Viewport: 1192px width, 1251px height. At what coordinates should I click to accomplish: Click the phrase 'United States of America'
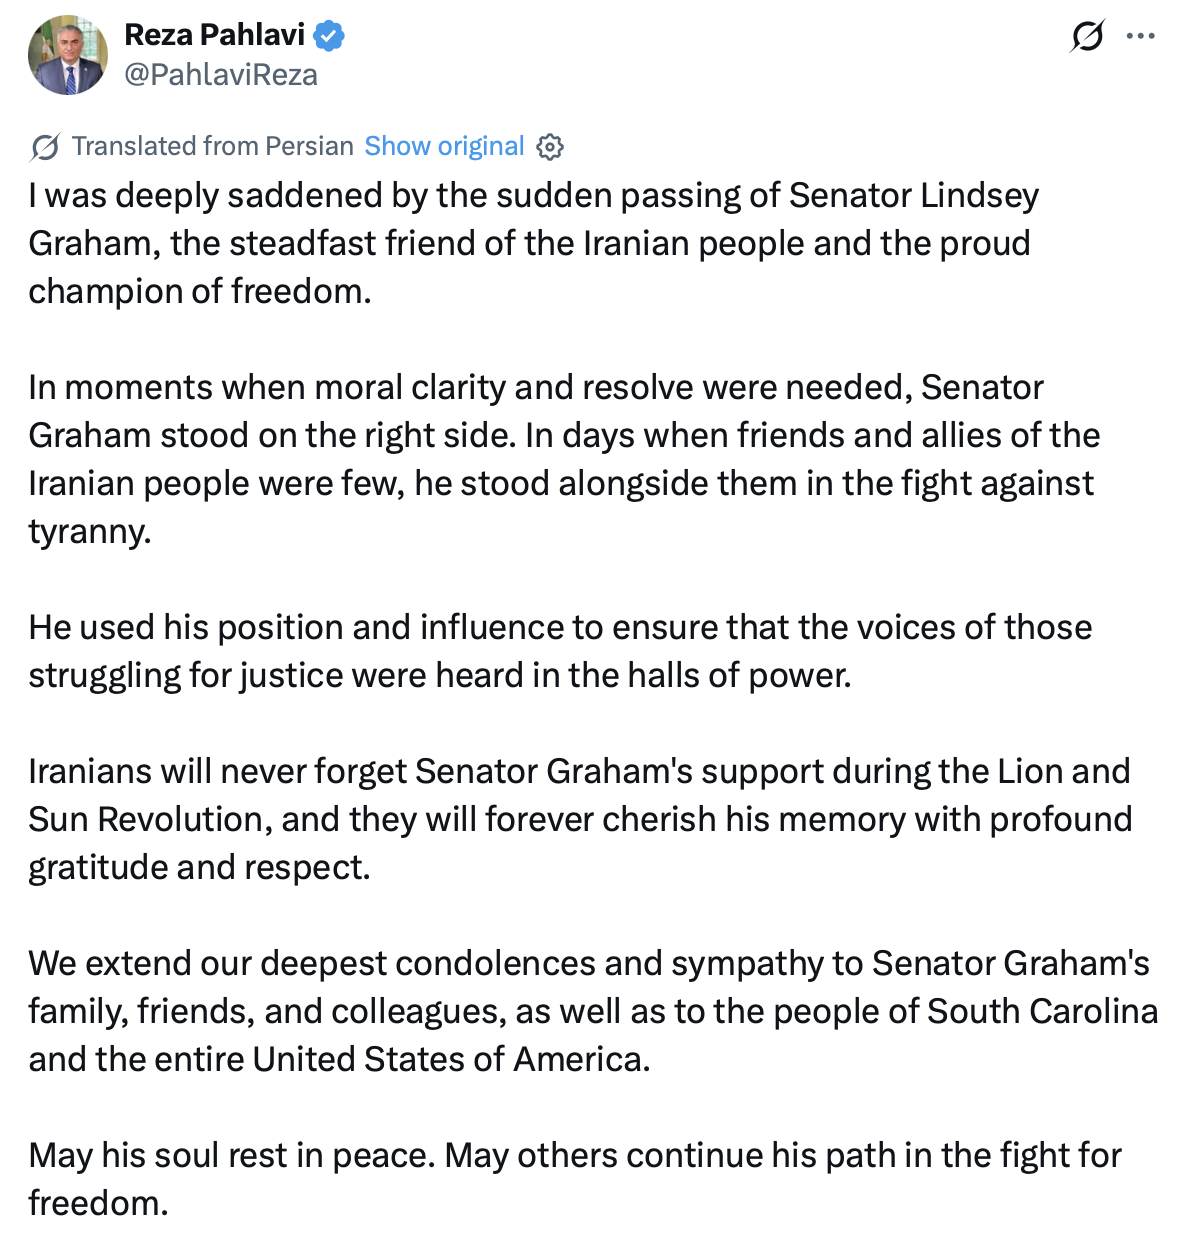point(449,1059)
